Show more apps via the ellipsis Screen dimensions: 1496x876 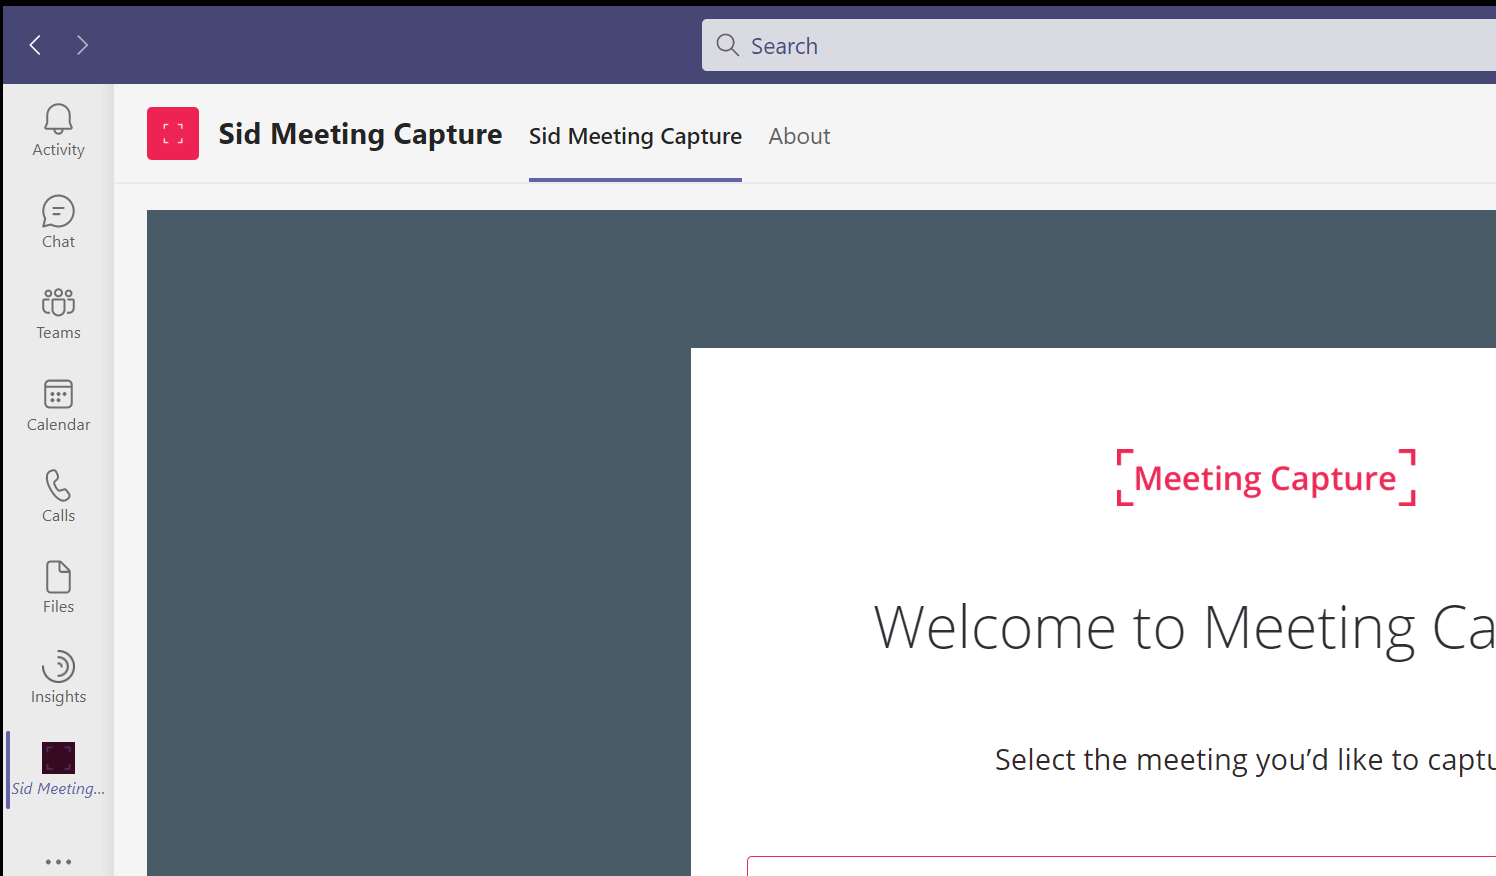pos(58,861)
